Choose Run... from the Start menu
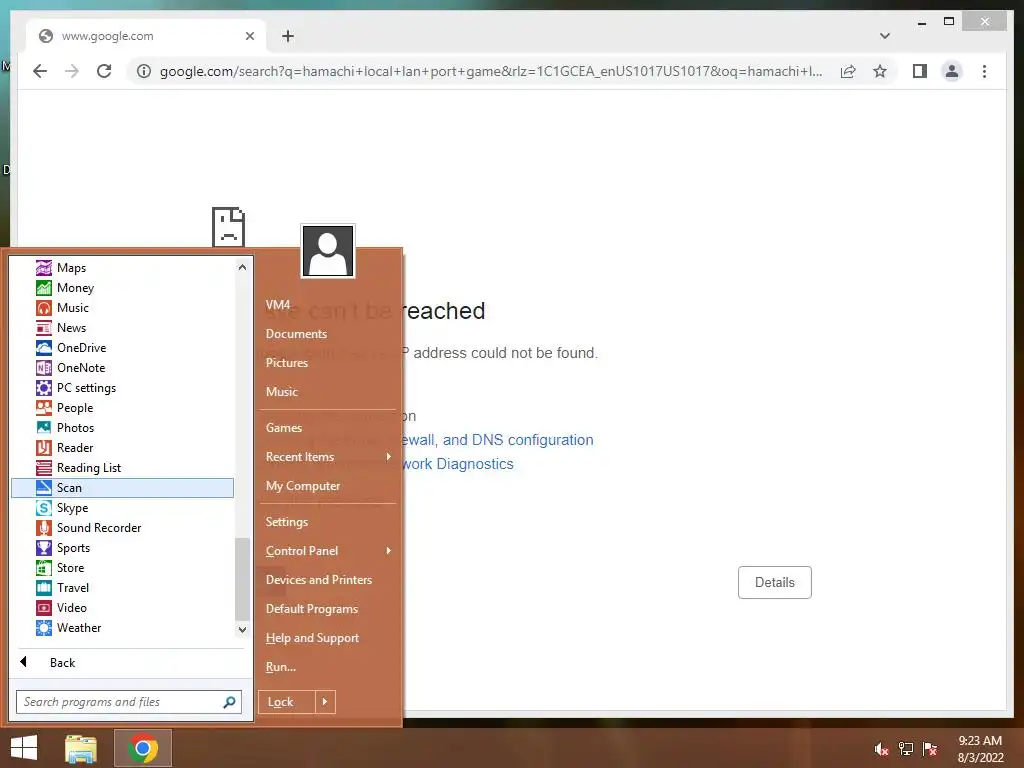This screenshot has height=768, width=1024. (281, 667)
